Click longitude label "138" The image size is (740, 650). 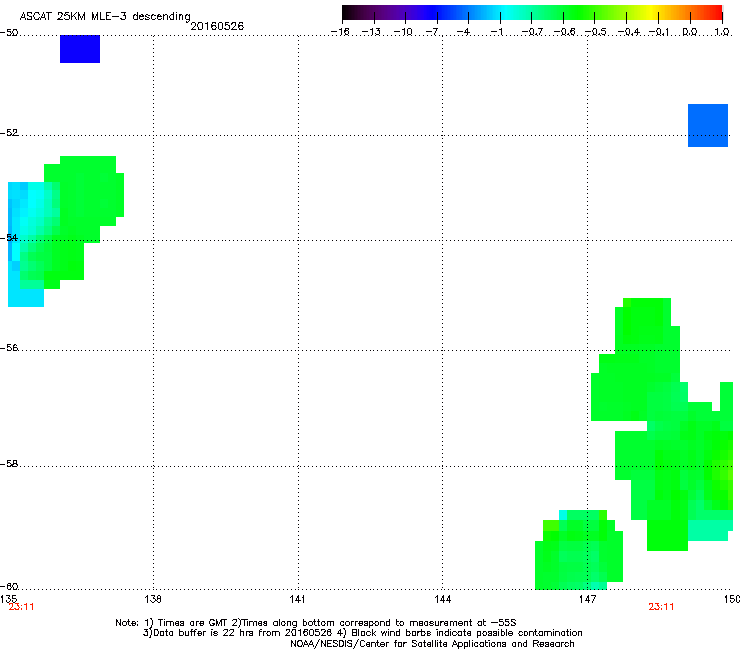153,599
